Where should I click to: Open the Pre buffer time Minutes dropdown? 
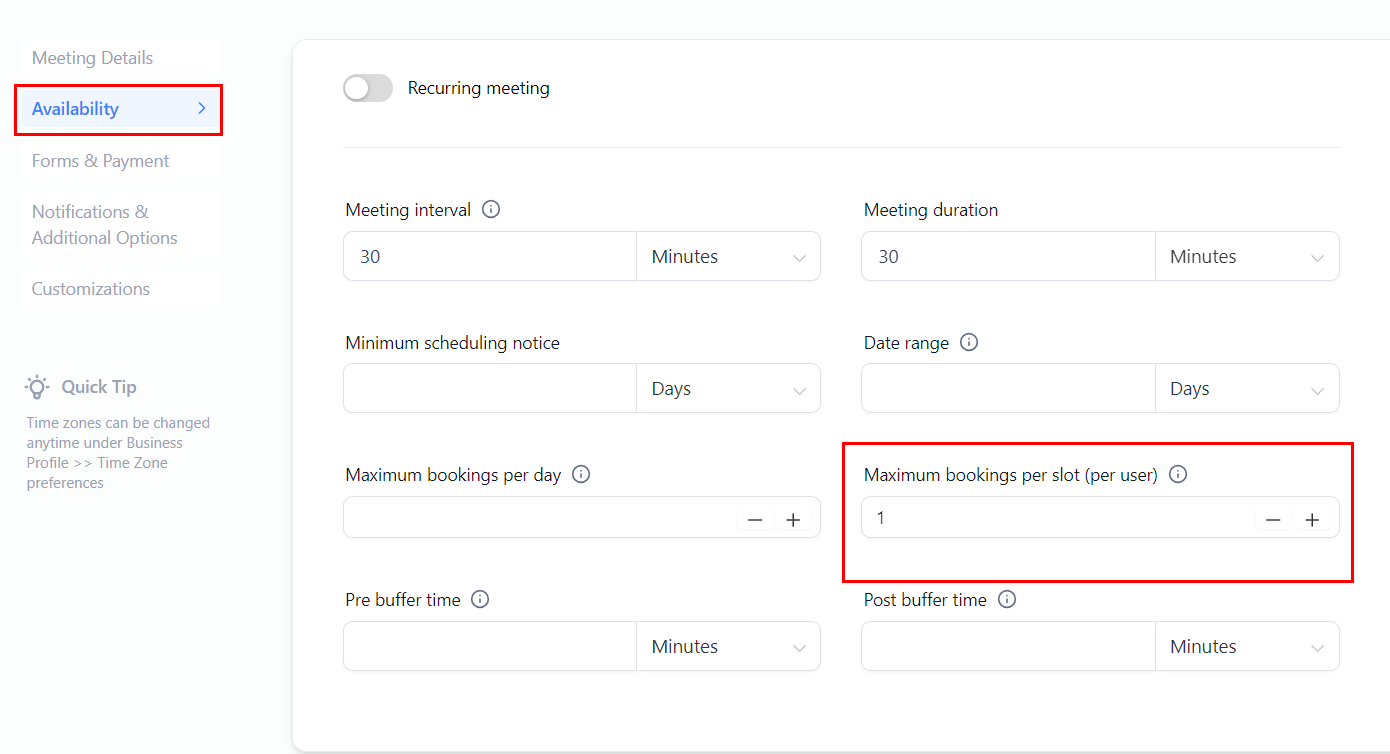[x=728, y=647]
